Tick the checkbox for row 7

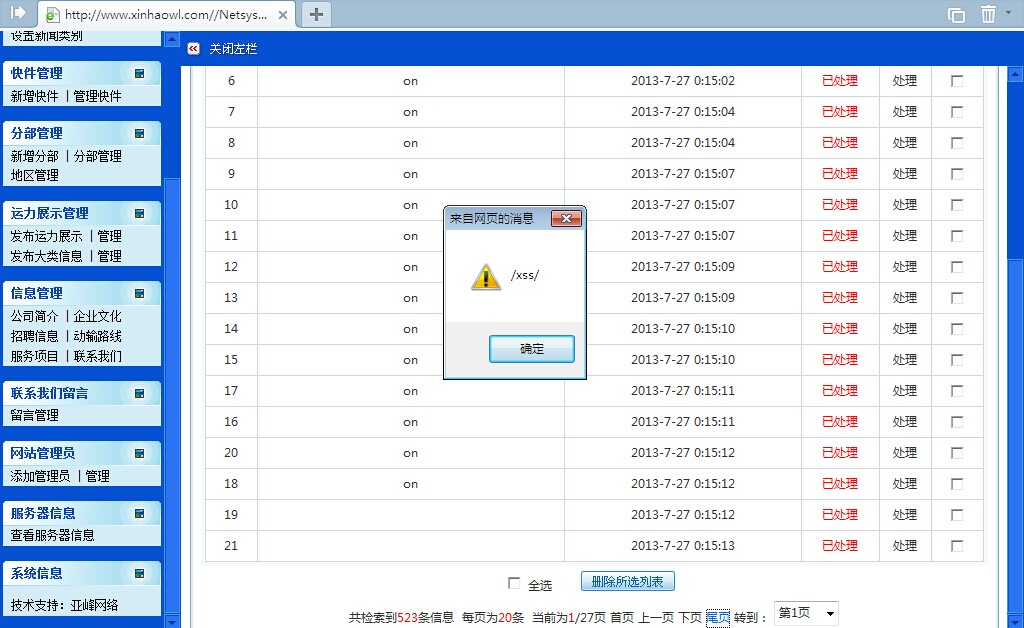[x=957, y=112]
